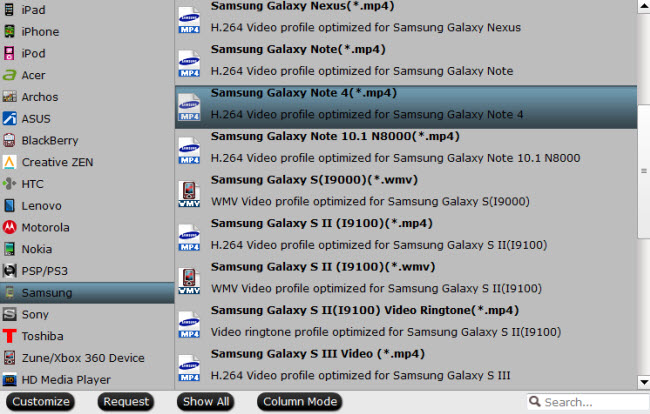The image size is (650, 414).
Task: Select the Acer category label
Action: coord(33,75)
